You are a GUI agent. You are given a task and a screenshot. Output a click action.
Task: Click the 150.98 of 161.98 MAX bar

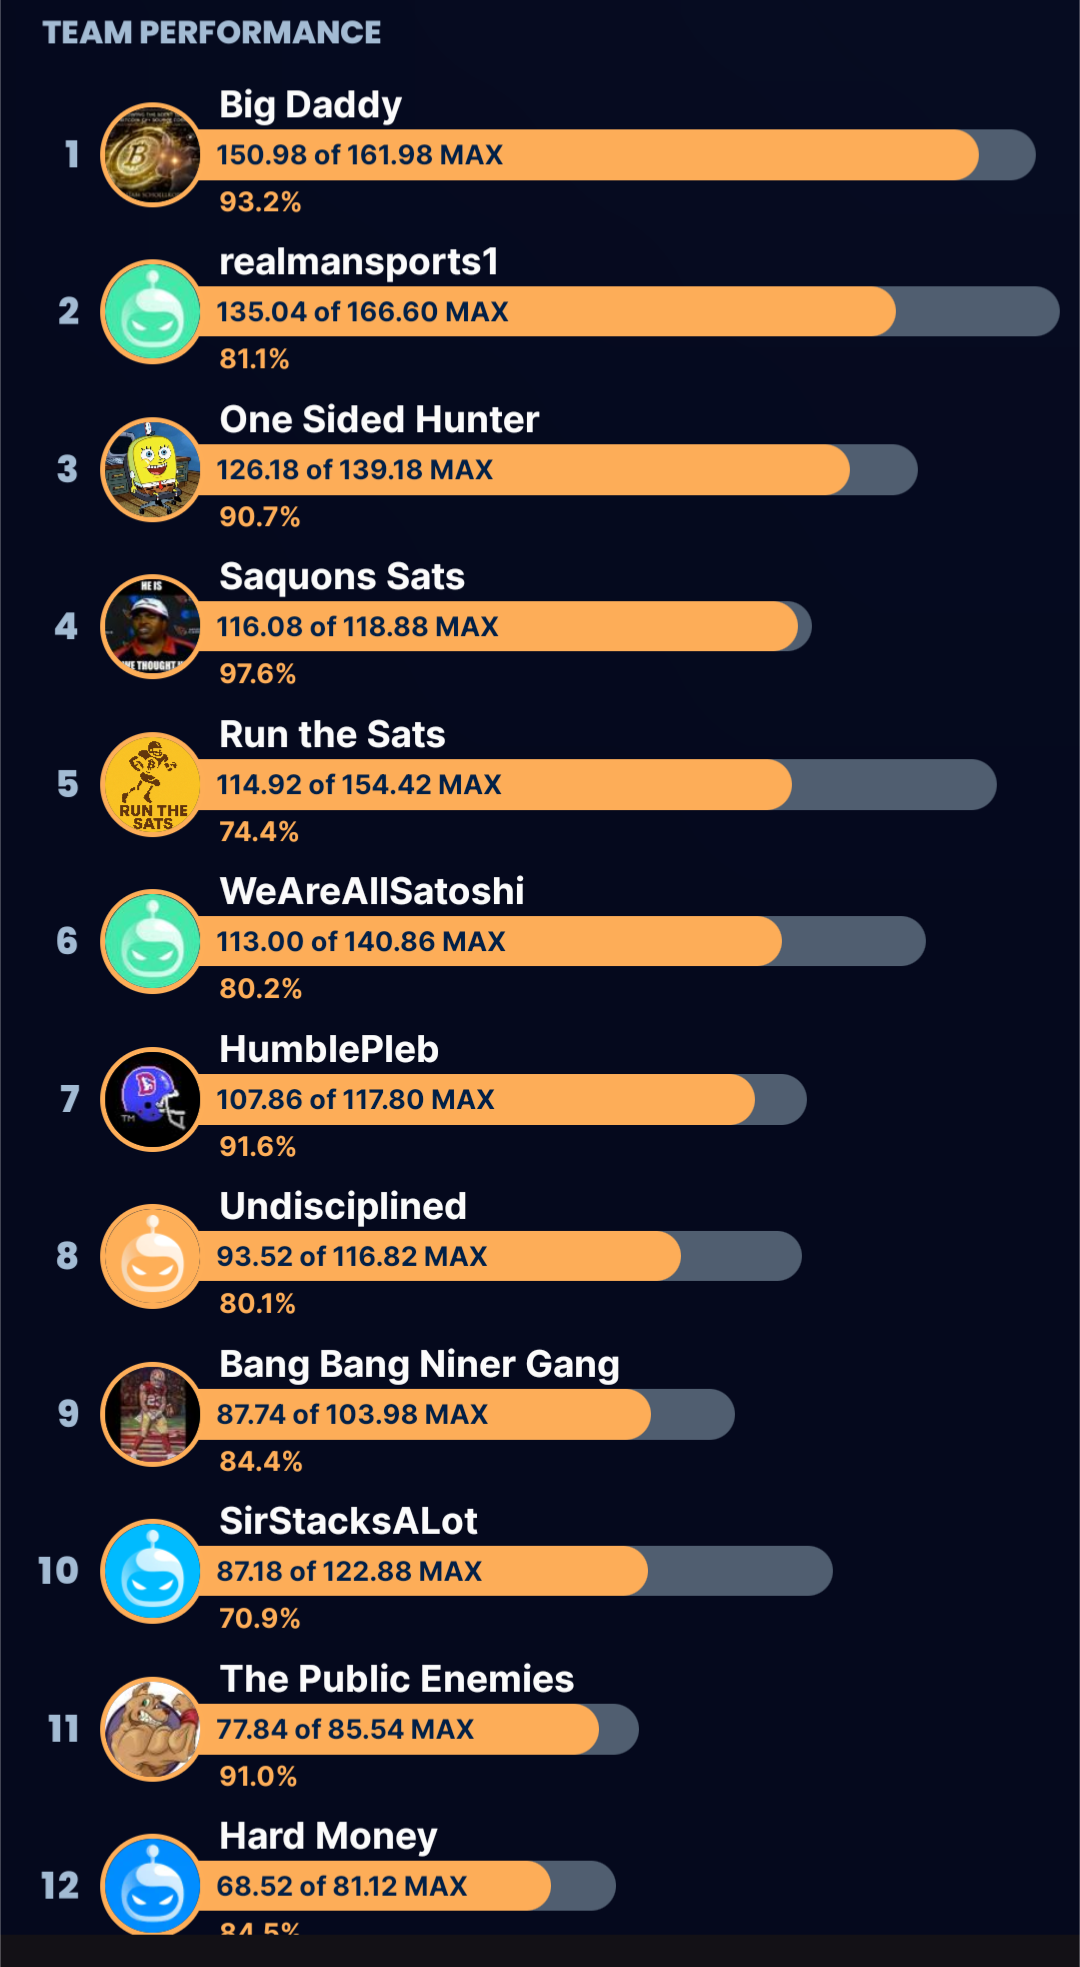pyautogui.click(x=600, y=155)
